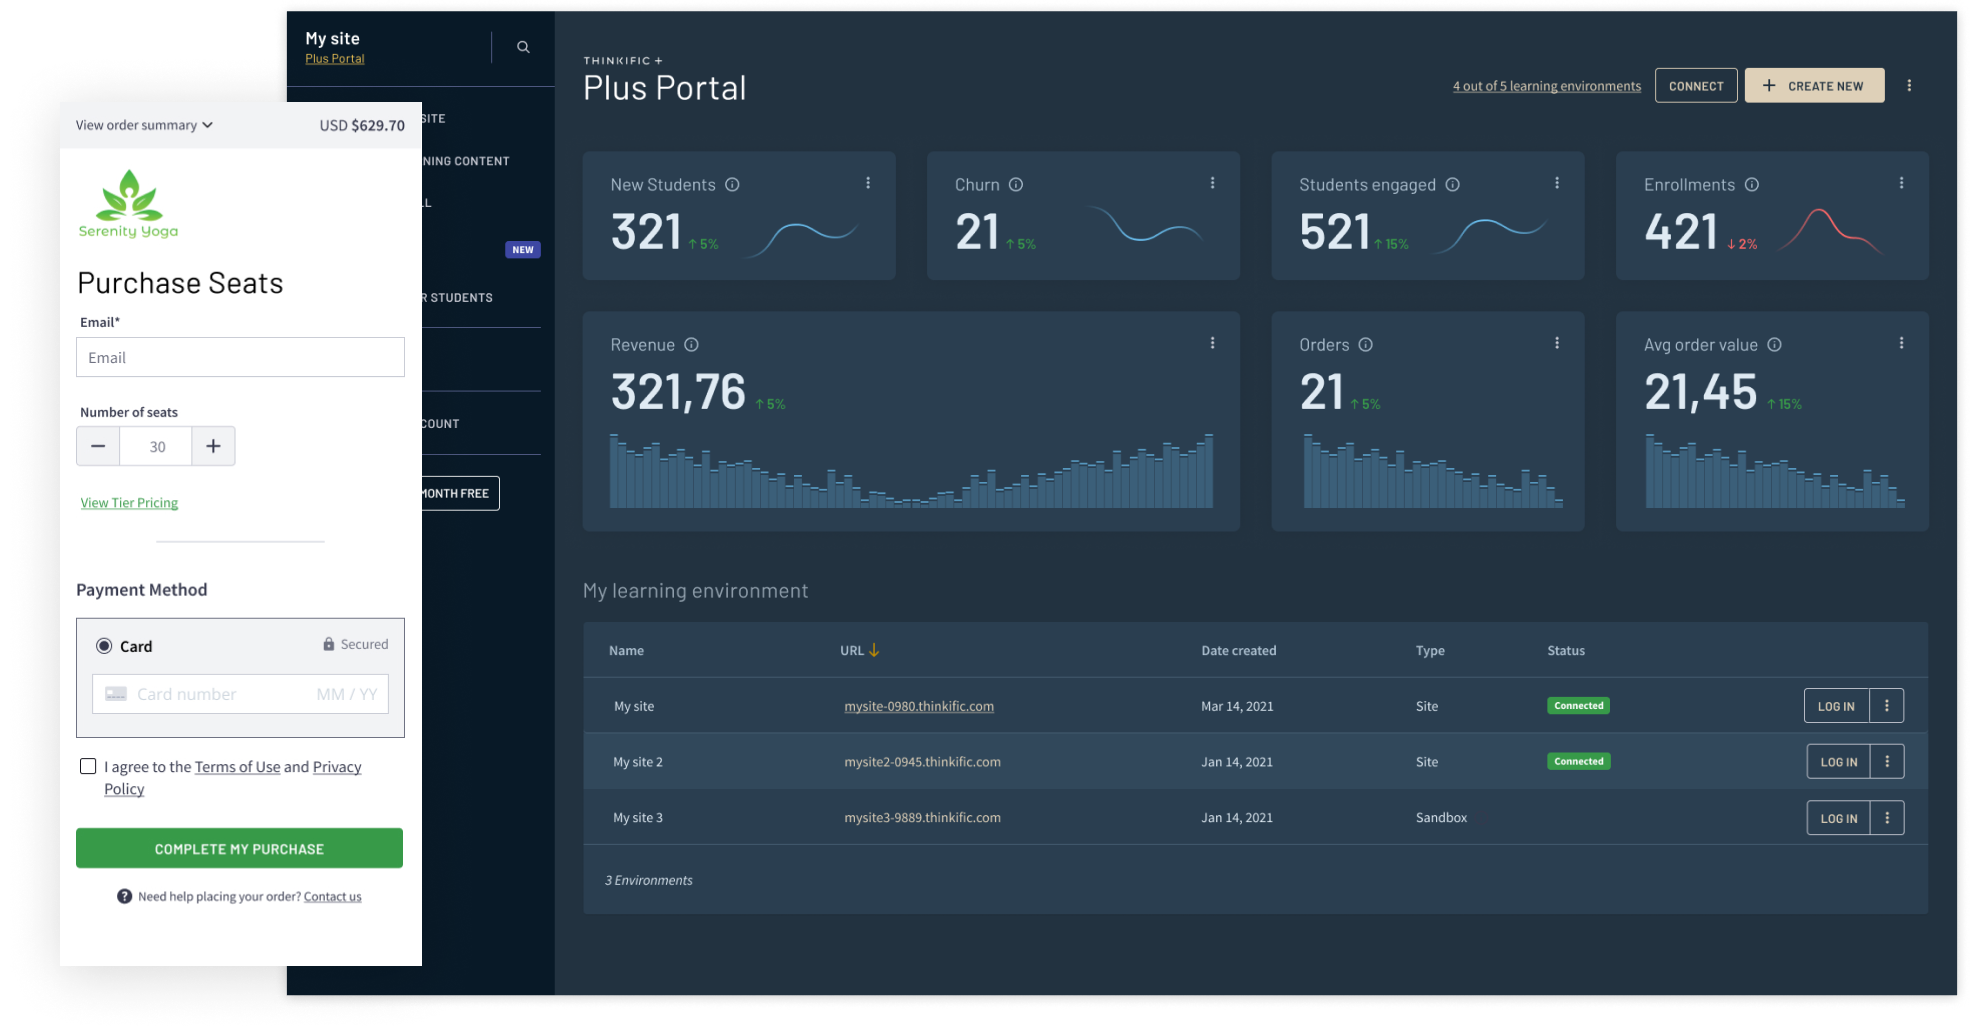Click the CONNECT button

tap(1696, 86)
